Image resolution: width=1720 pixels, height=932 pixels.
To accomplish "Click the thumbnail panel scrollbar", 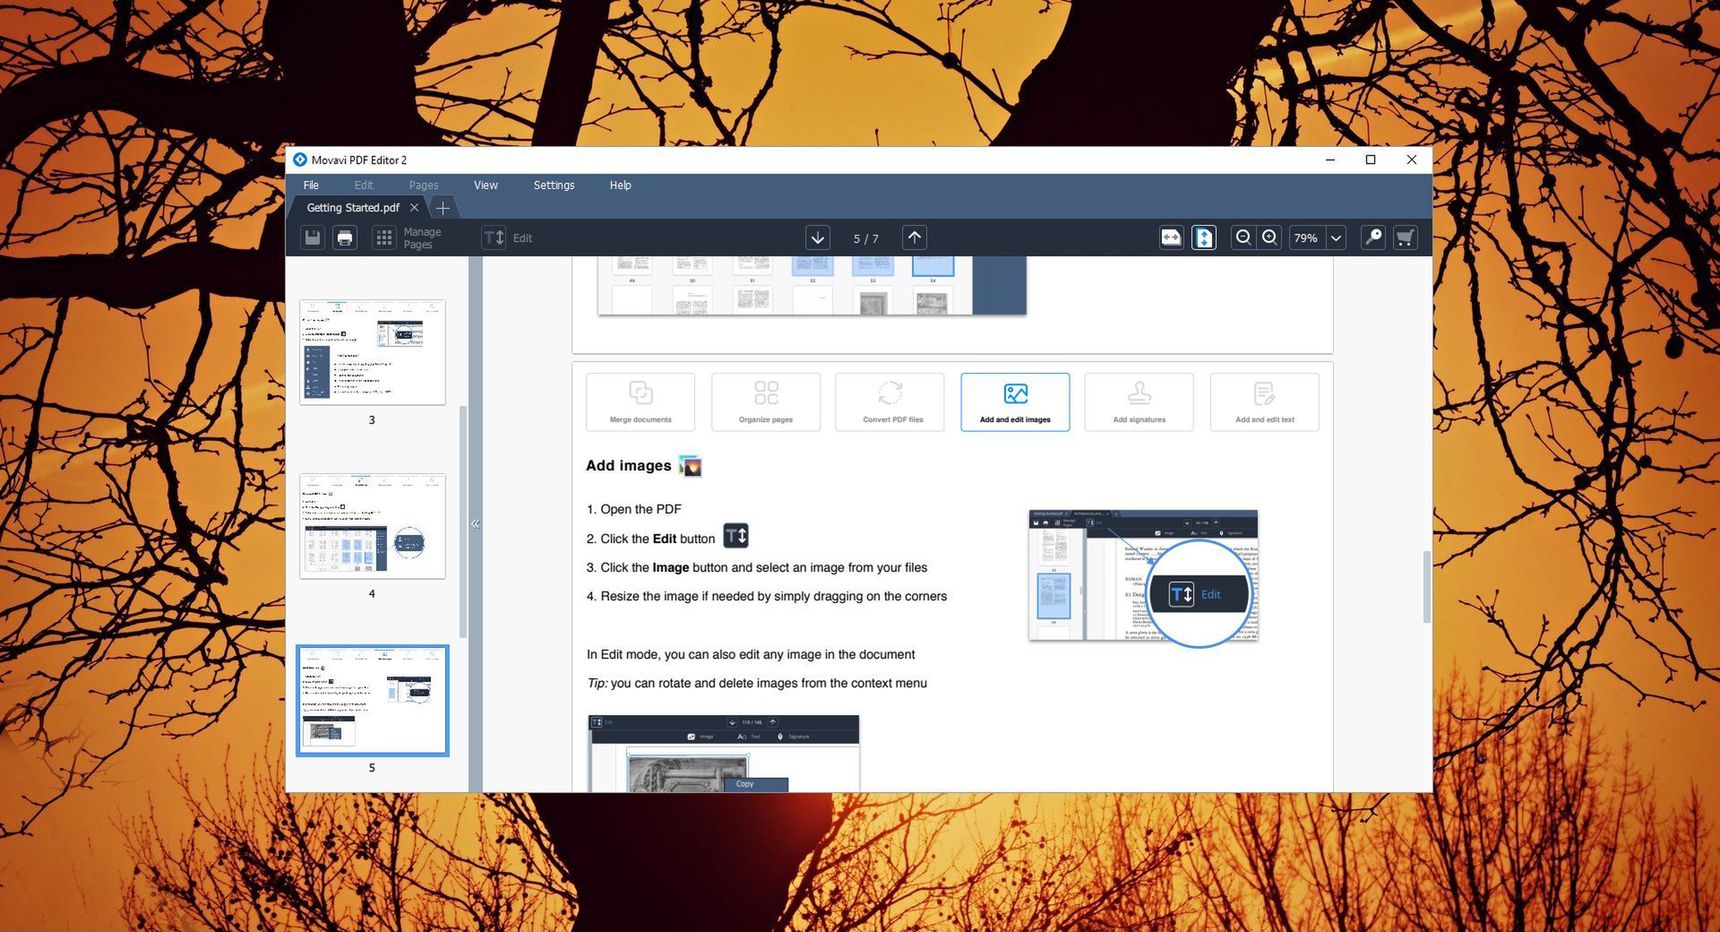I will [463, 520].
